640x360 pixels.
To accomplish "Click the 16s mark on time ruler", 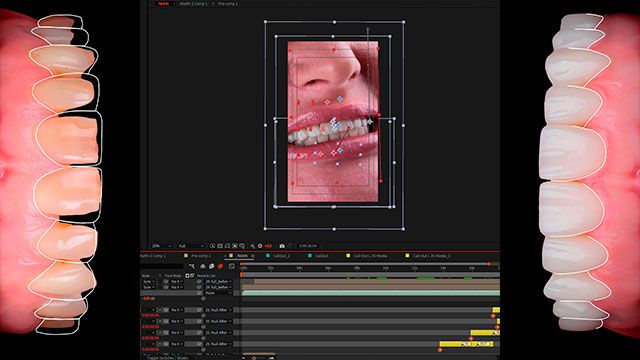I will (471, 268).
